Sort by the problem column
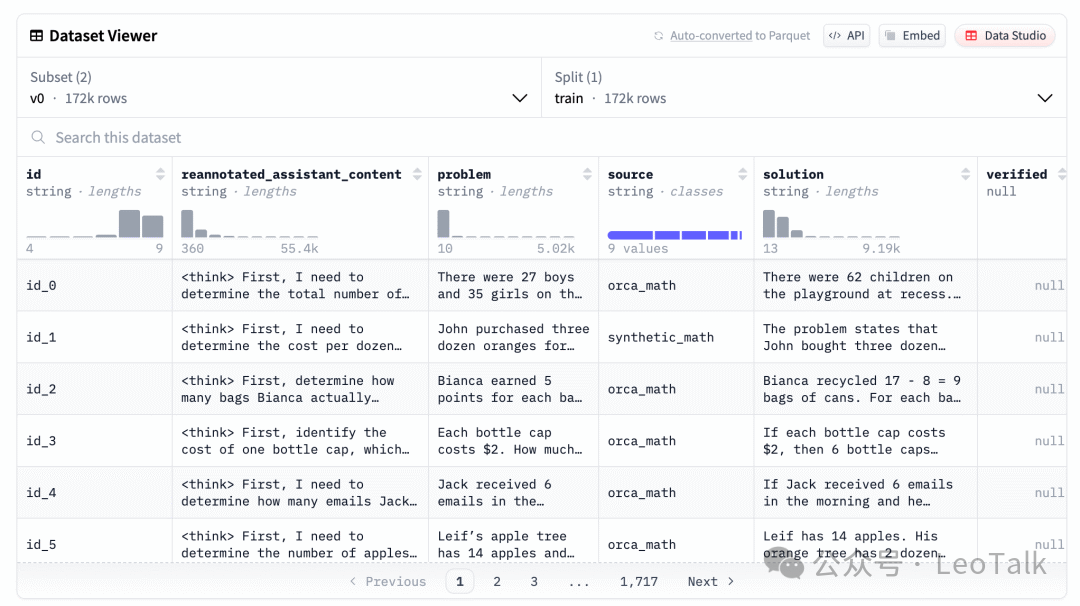The width and height of the screenshot is (1080, 606). (x=587, y=174)
